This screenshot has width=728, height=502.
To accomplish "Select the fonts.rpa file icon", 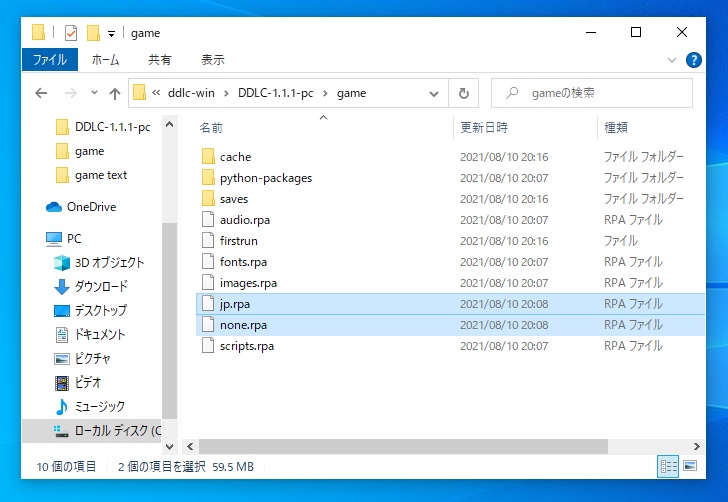I will pyautogui.click(x=208, y=261).
